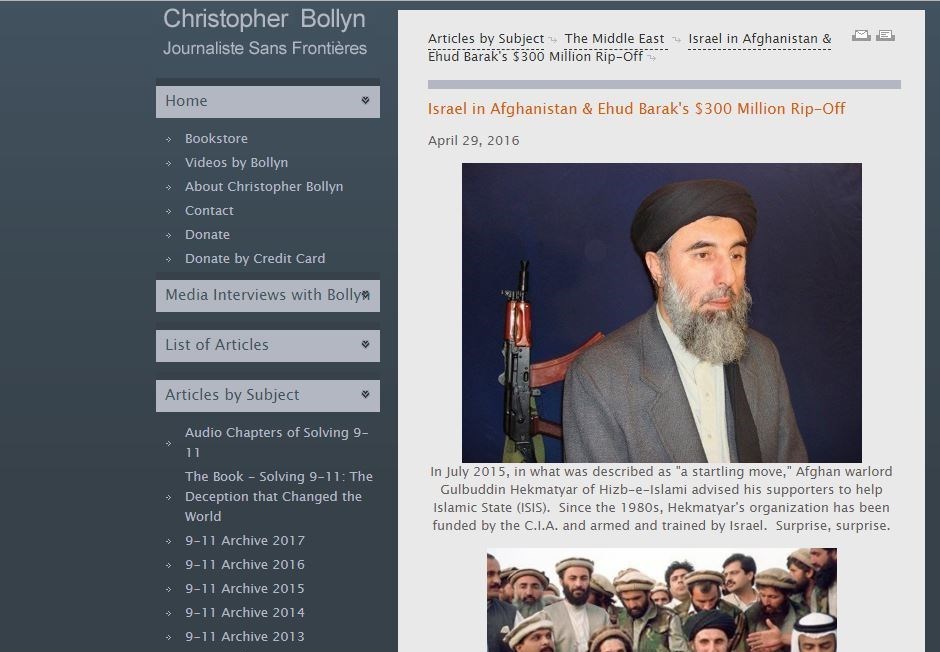Select the Donate link
Image resolution: width=940 pixels, height=652 pixels.
[x=207, y=234]
